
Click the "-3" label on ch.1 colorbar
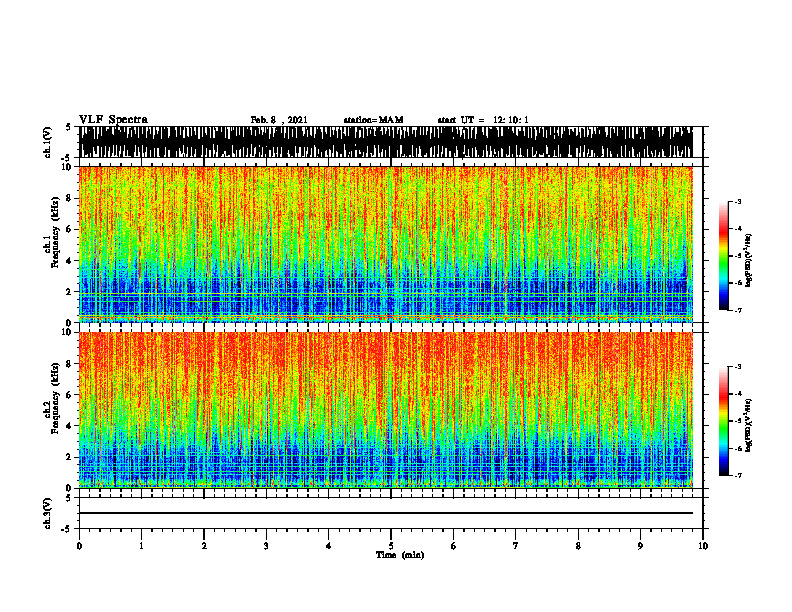pyautogui.click(x=737, y=201)
